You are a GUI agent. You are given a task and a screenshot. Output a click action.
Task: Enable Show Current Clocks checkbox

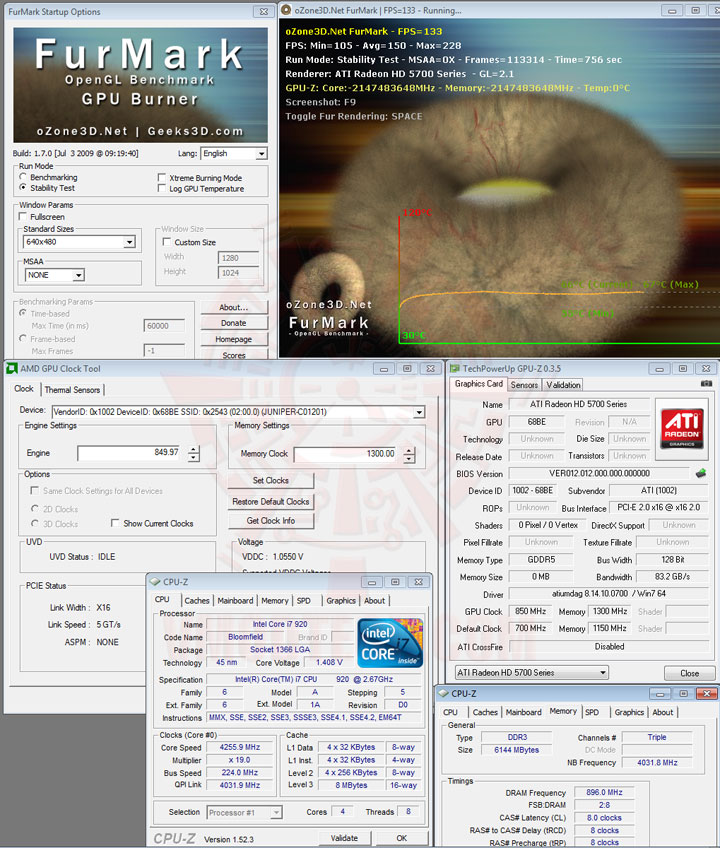pos(115,523)
